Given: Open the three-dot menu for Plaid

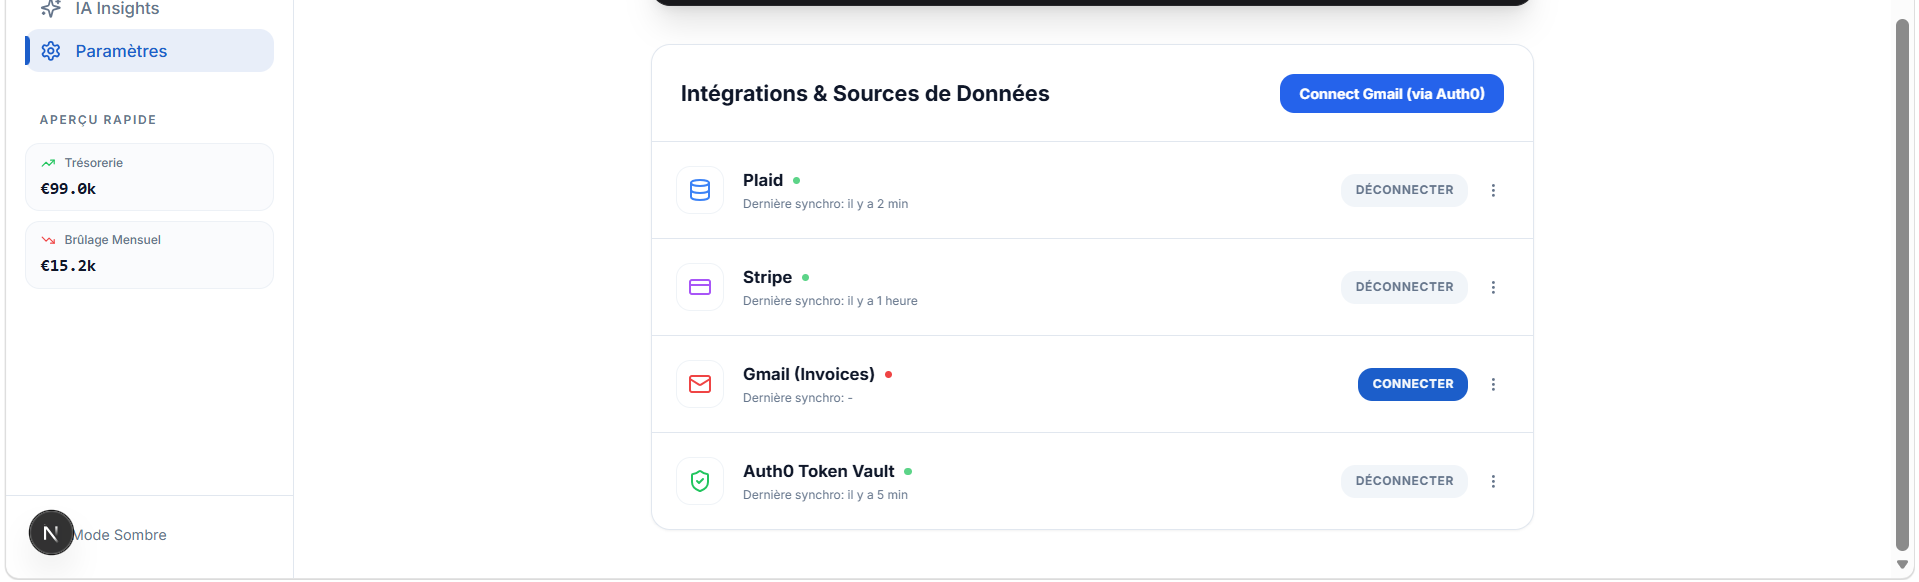Looking at the screenshot, I should [x=1493, y=190].
